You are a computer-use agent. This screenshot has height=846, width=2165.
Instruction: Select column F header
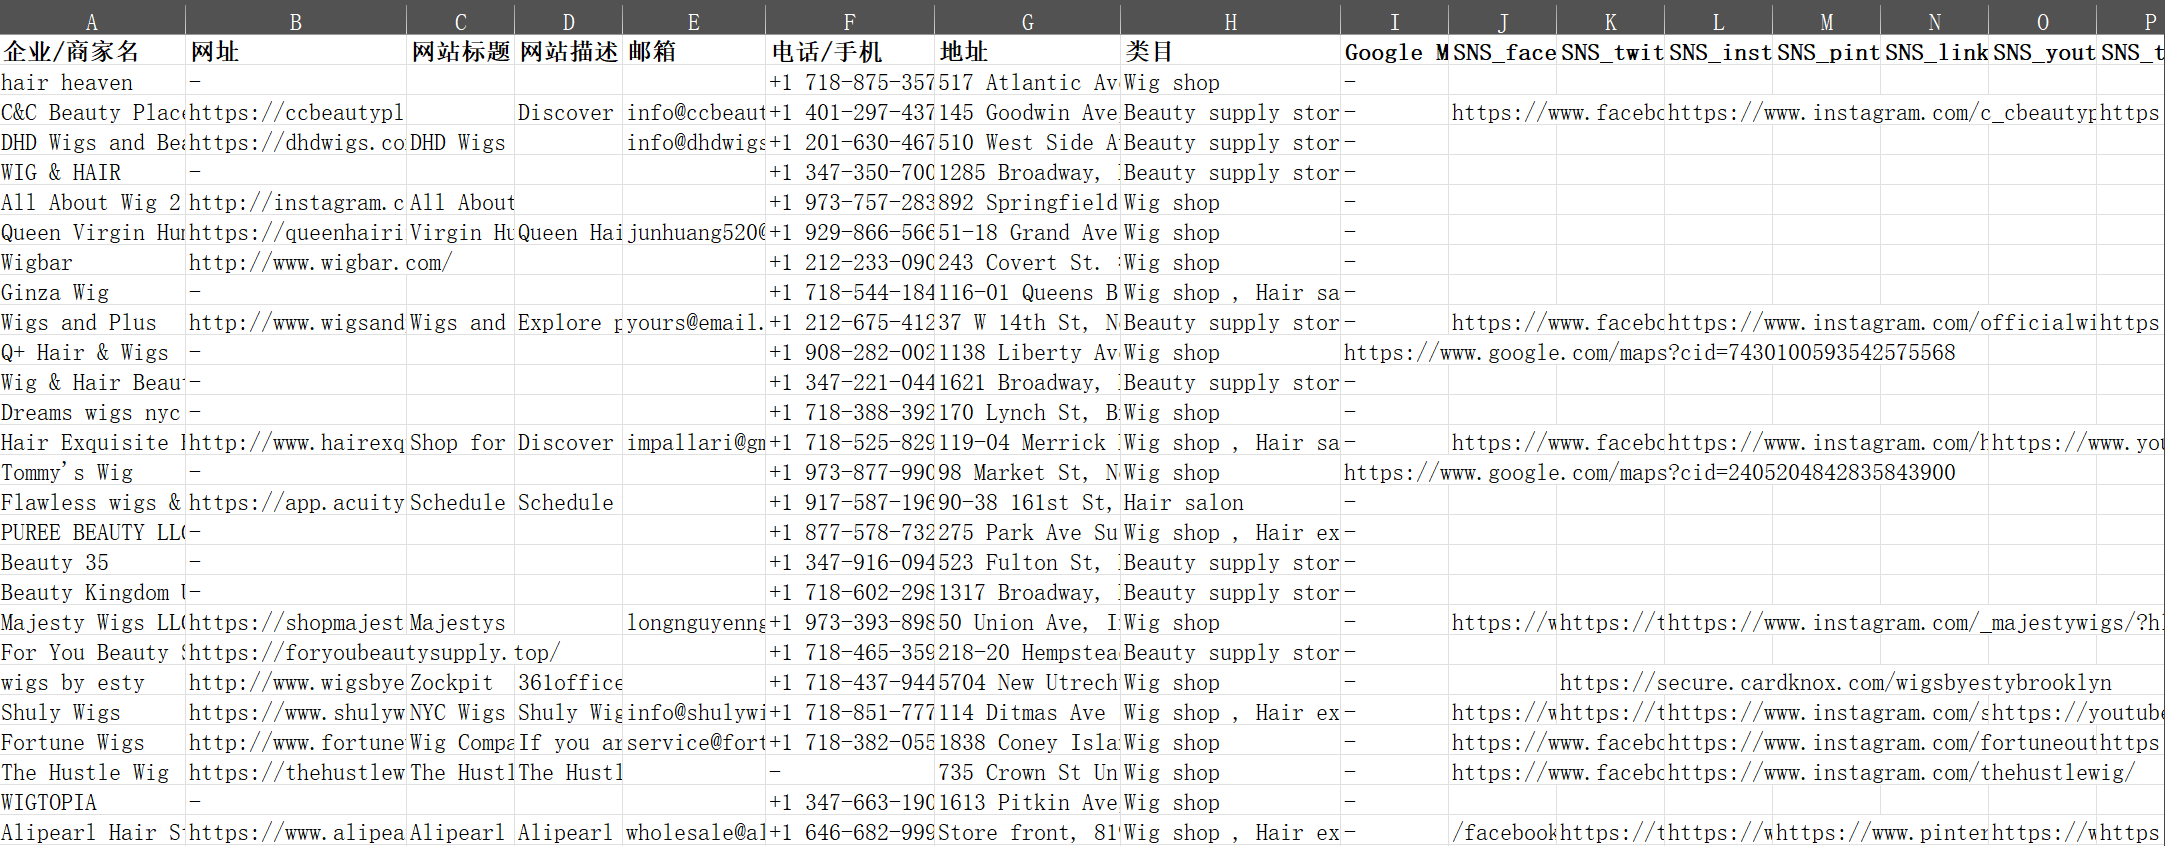click(x=849, y=22)
